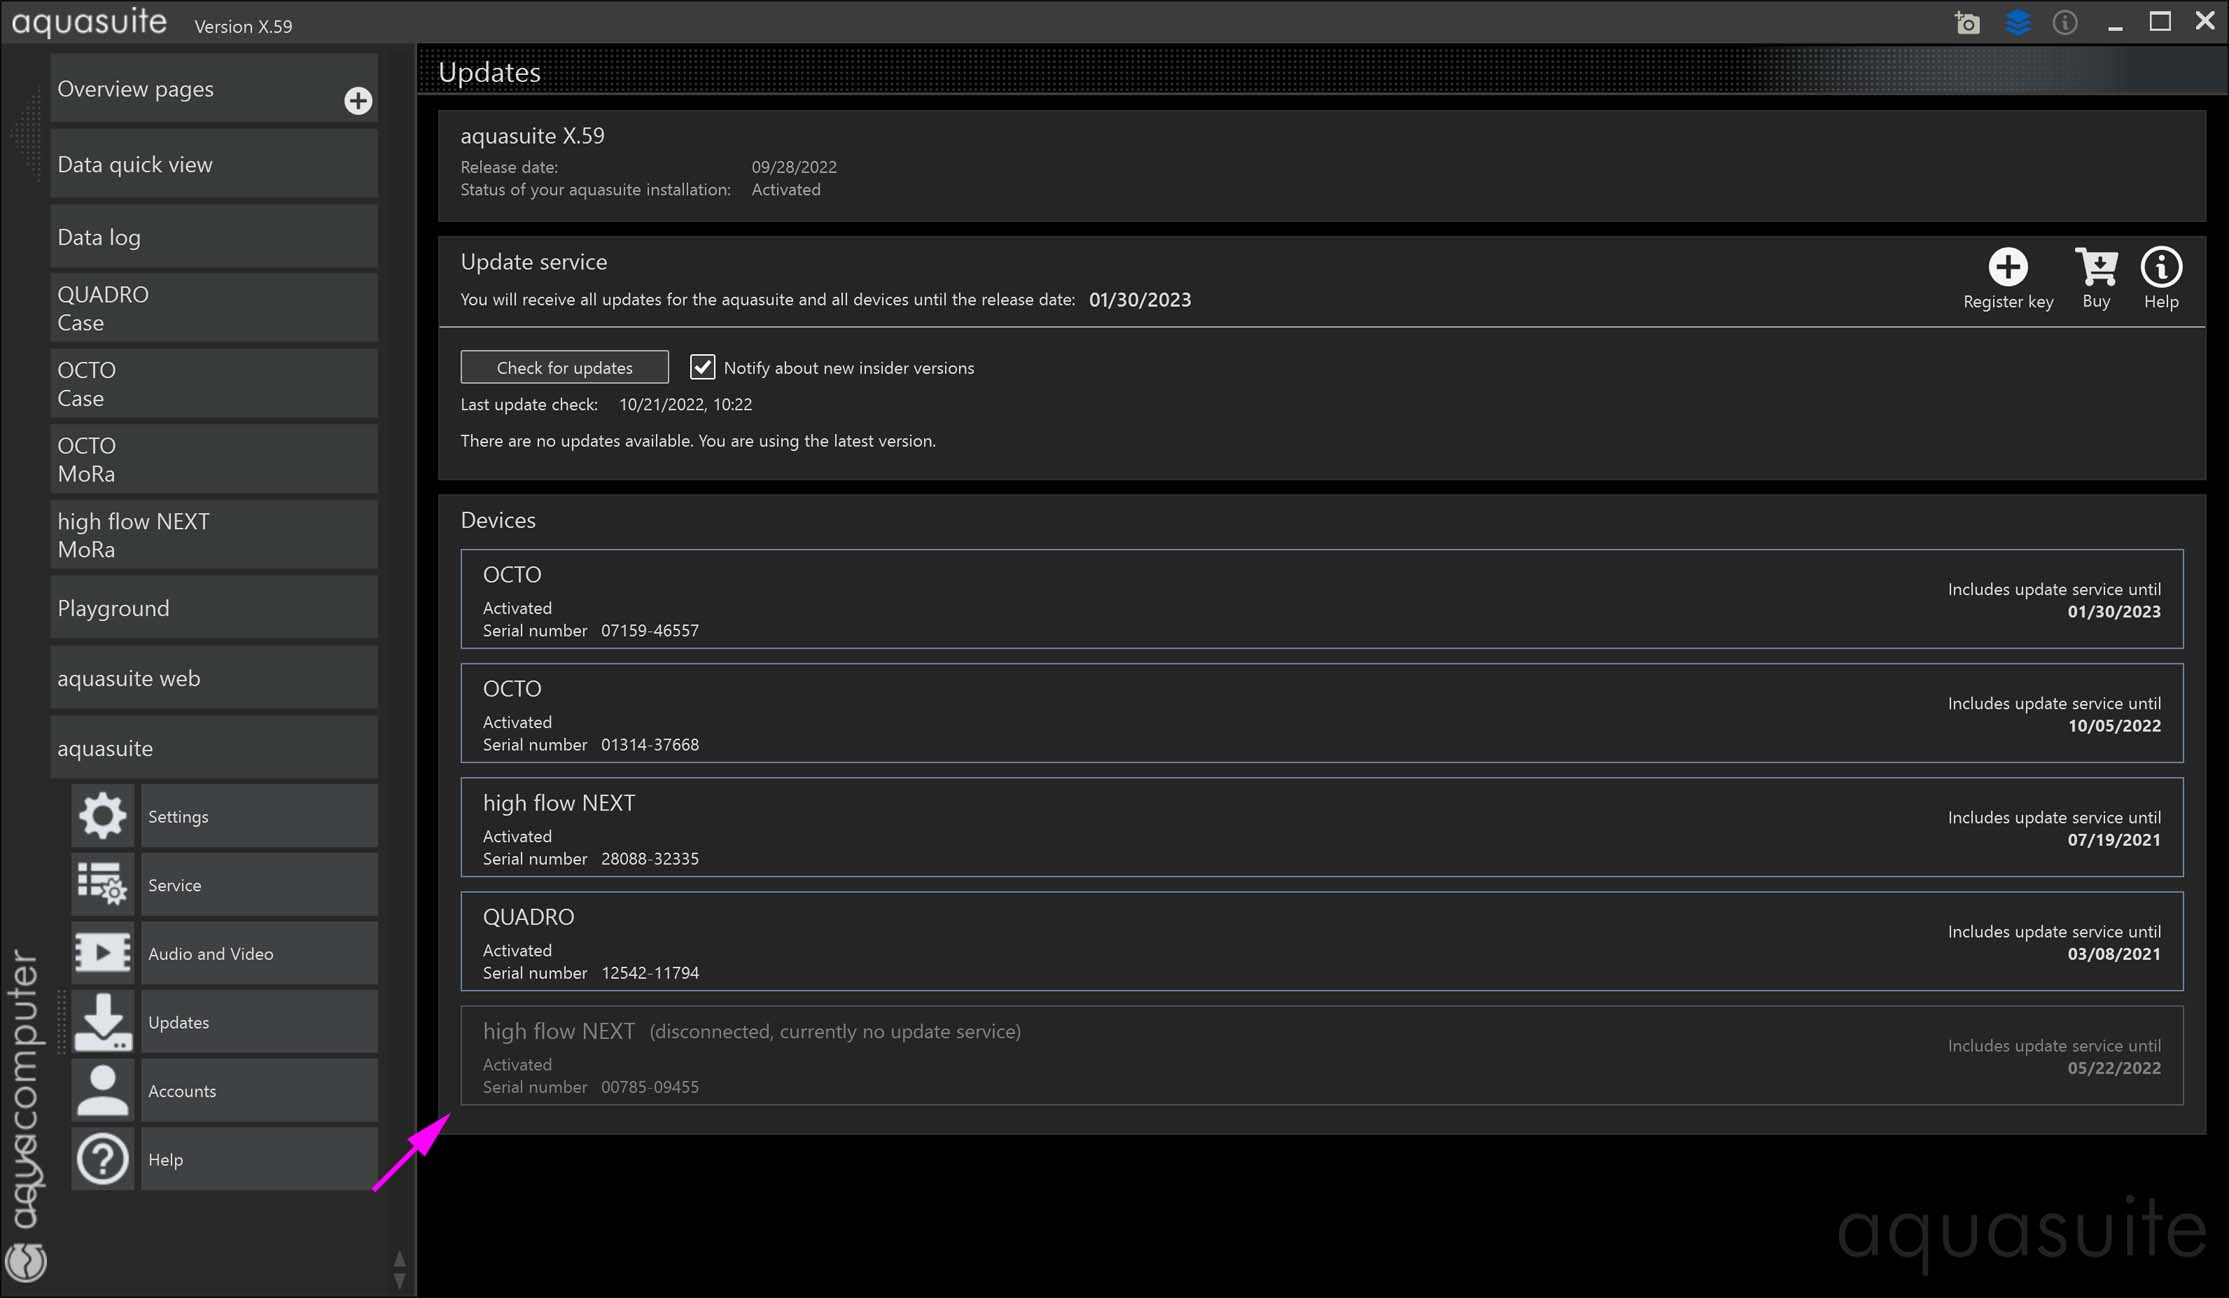
Task: Click the update service Help info icon
Action: (x=2160, y=267)
